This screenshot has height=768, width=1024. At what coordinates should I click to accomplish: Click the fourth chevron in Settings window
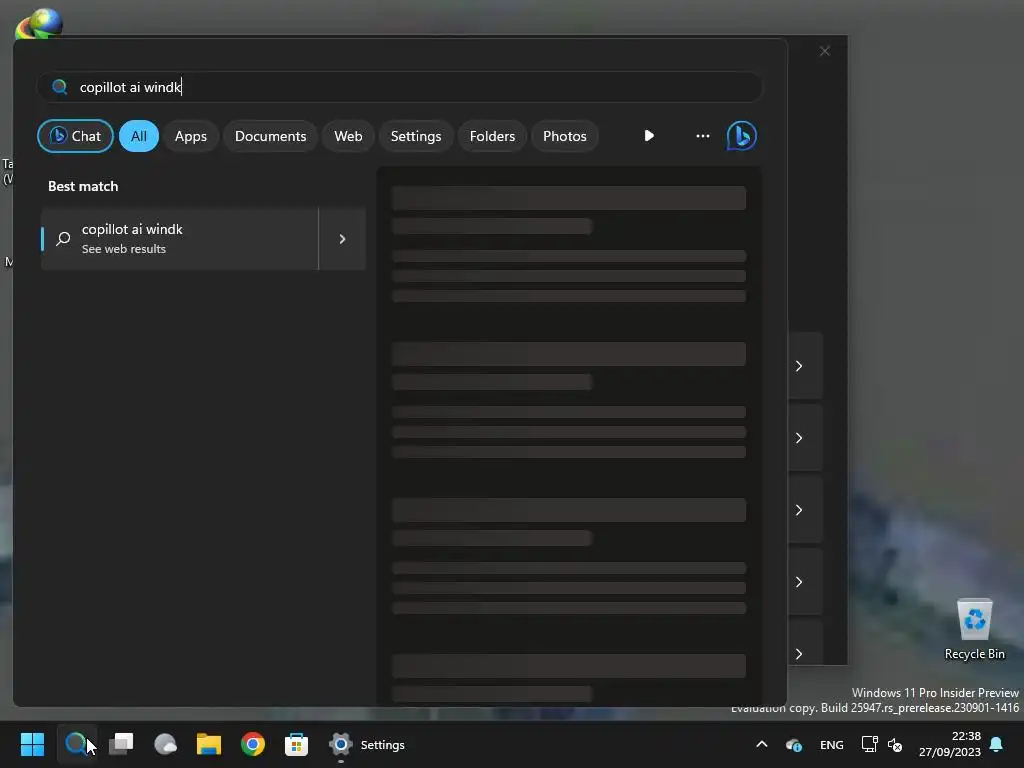pos(799,582)
